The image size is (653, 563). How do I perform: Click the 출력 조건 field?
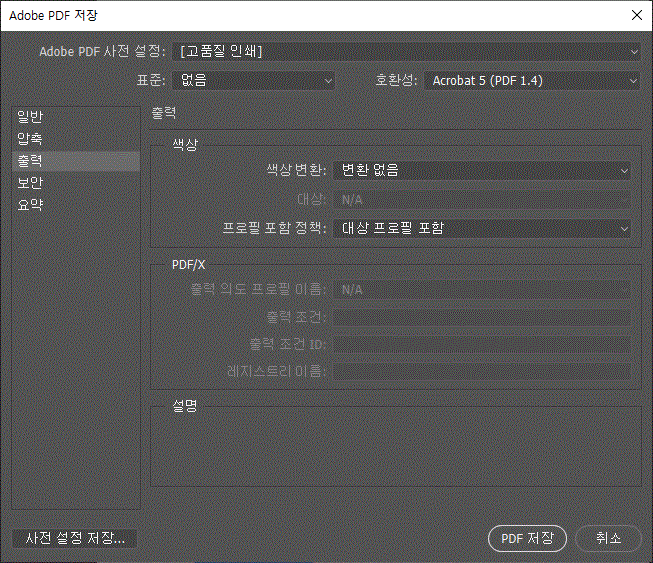[x=481, y=317]
